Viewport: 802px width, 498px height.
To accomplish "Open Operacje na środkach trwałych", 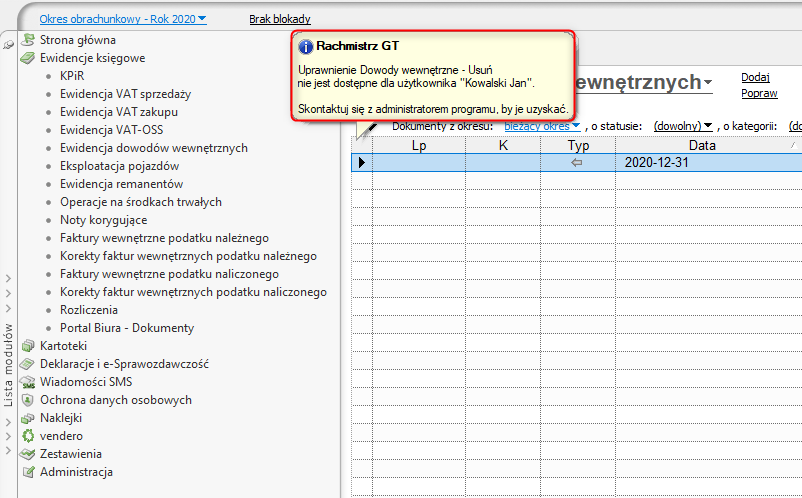I will pos(141,202).
